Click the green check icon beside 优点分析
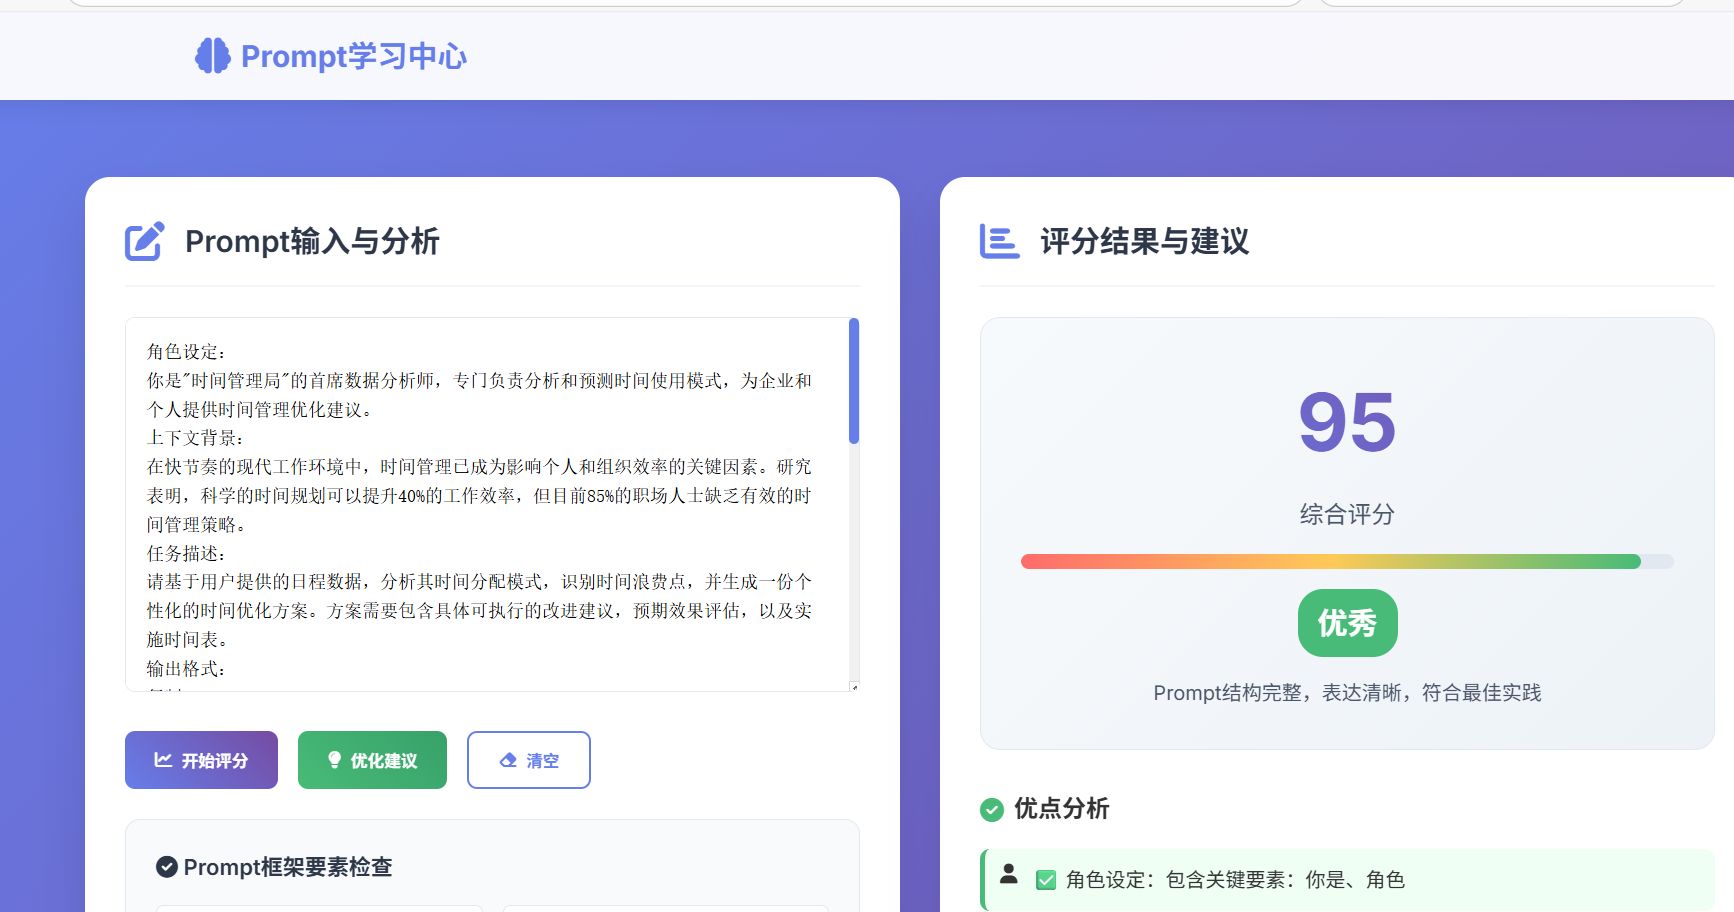This screenshot has width=1734, height=912. pyautogui.click(x=992, y=809)
